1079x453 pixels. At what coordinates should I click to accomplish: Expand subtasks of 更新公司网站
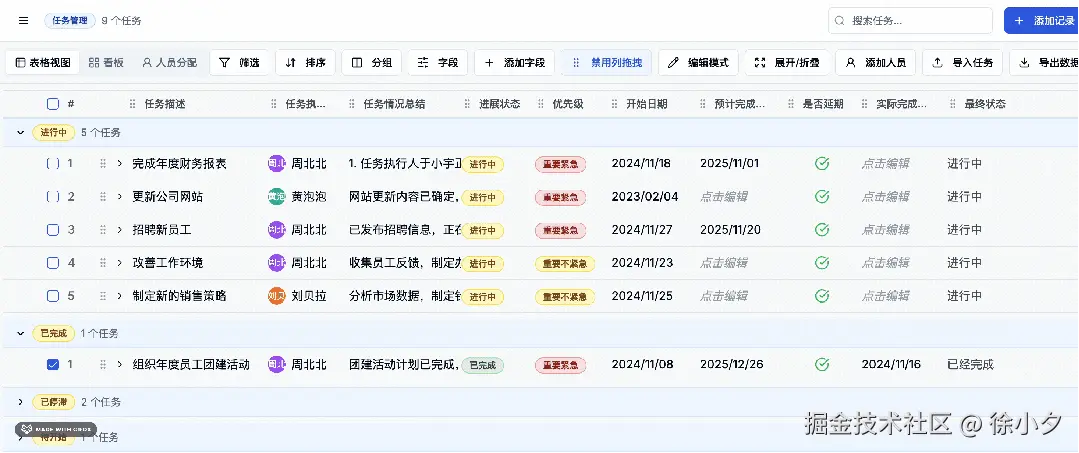pyautogui.click(x=120, y=197)
